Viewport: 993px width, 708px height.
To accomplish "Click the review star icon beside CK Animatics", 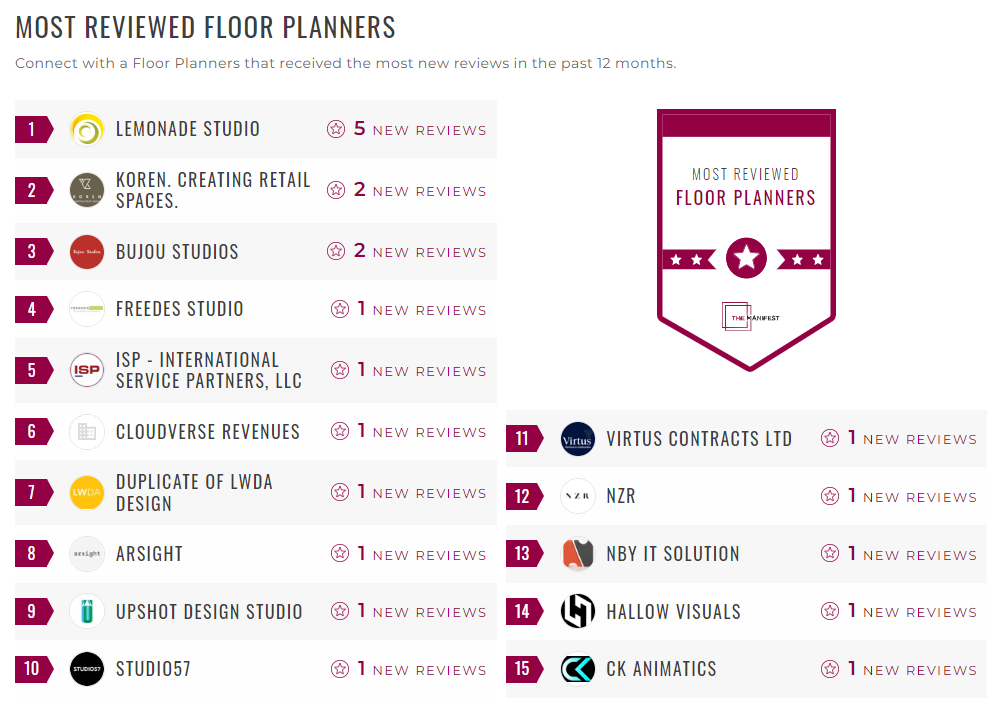I will pyautogui.click(x=828, y=669).
